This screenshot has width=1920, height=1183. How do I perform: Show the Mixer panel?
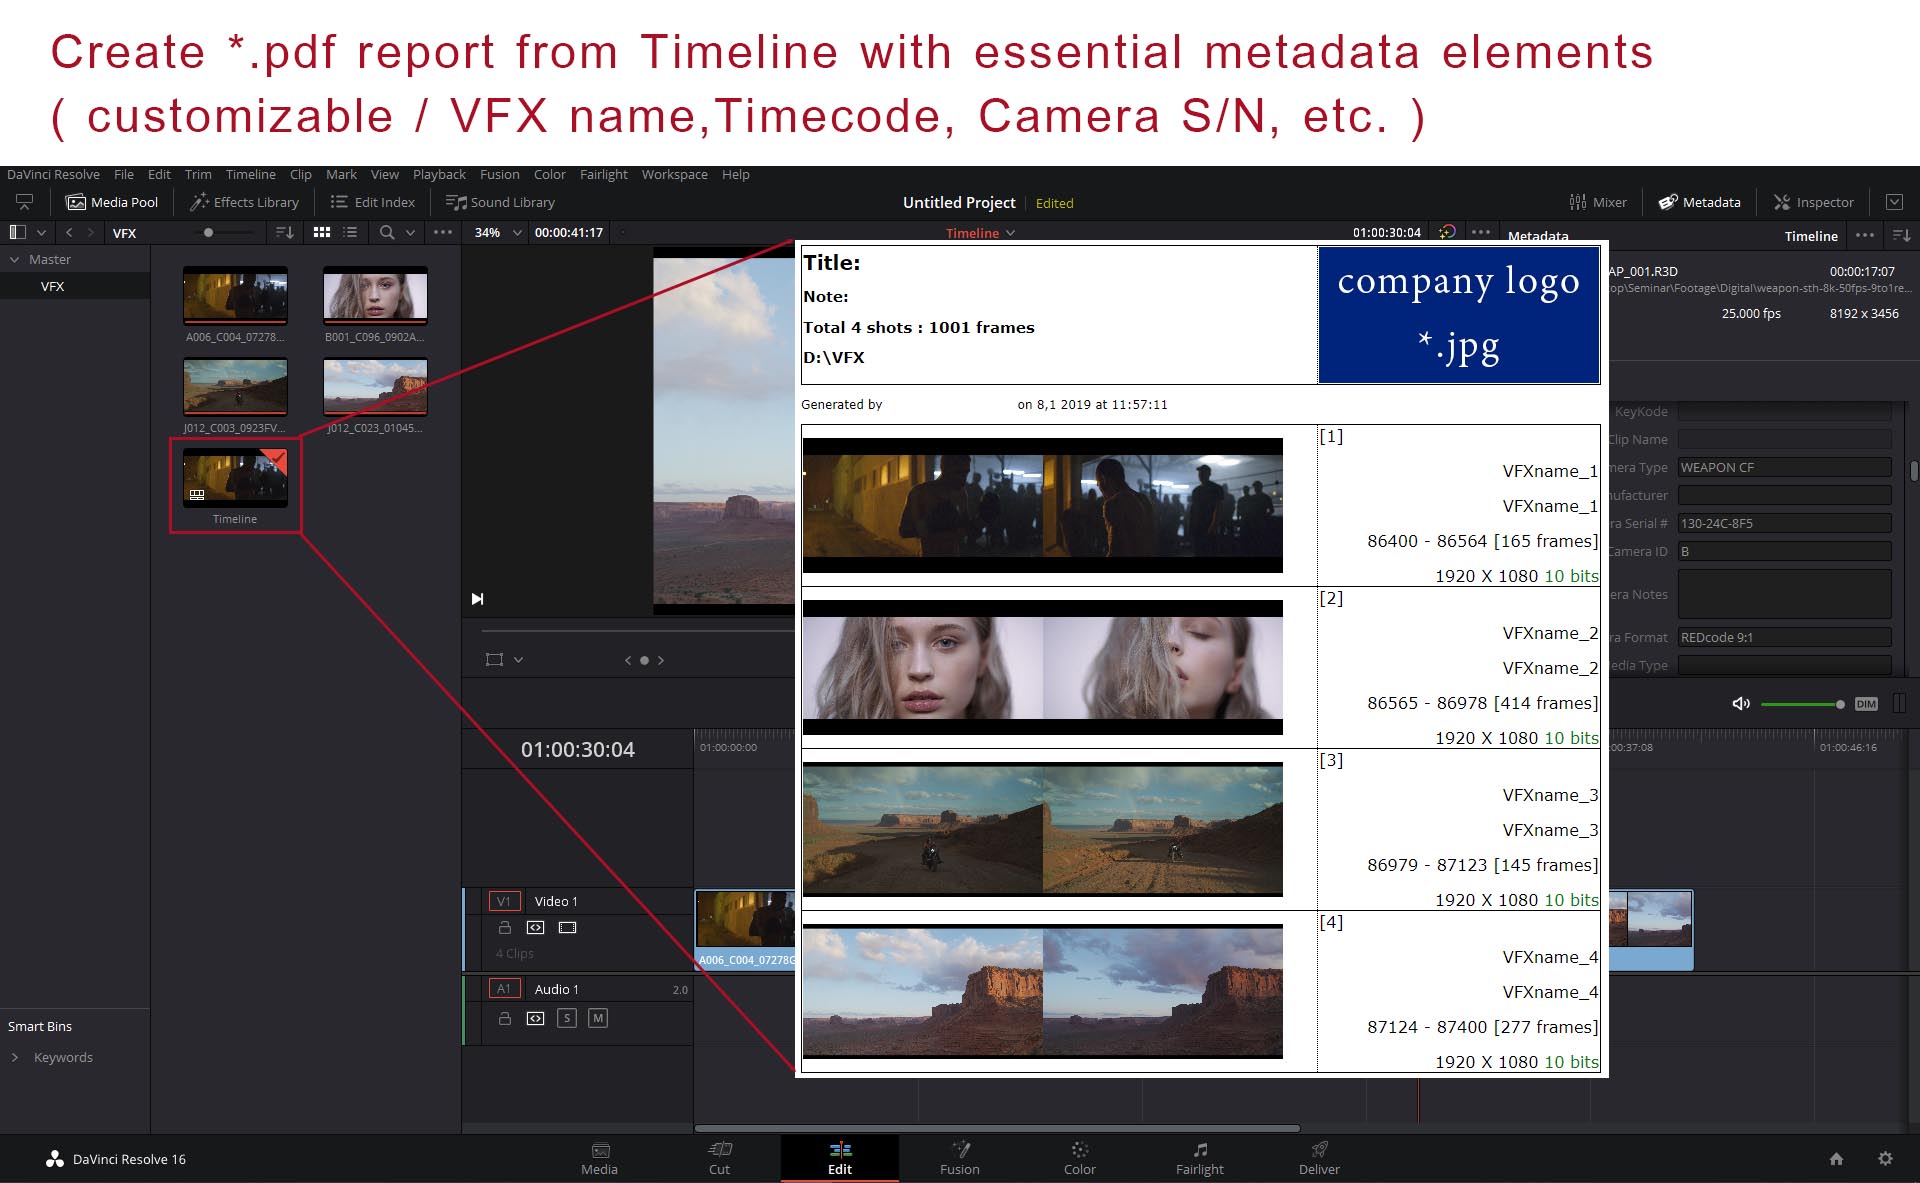click(1598, 202)
